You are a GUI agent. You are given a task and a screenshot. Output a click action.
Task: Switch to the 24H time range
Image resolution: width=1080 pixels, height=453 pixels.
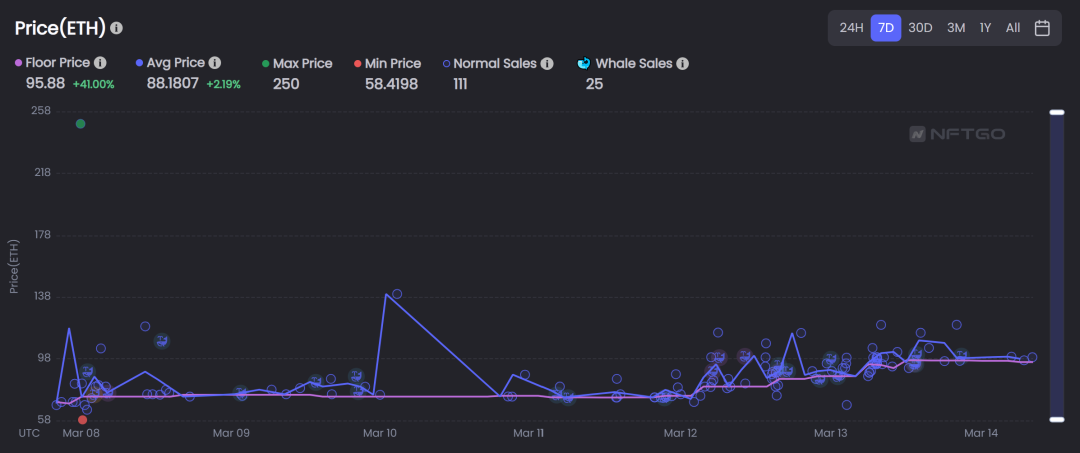851,28
